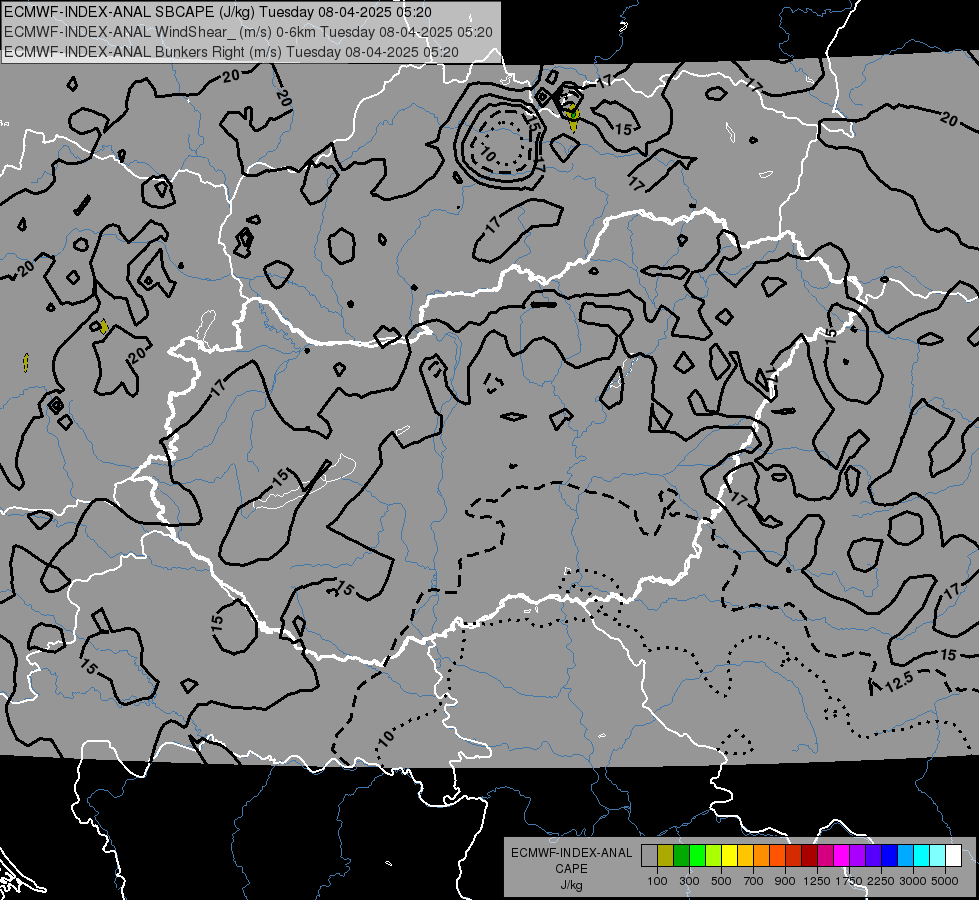The height and width of the screenshot is (900, 979).
Task: Click the 1750 legend tick label
Action: pos(849,881)
